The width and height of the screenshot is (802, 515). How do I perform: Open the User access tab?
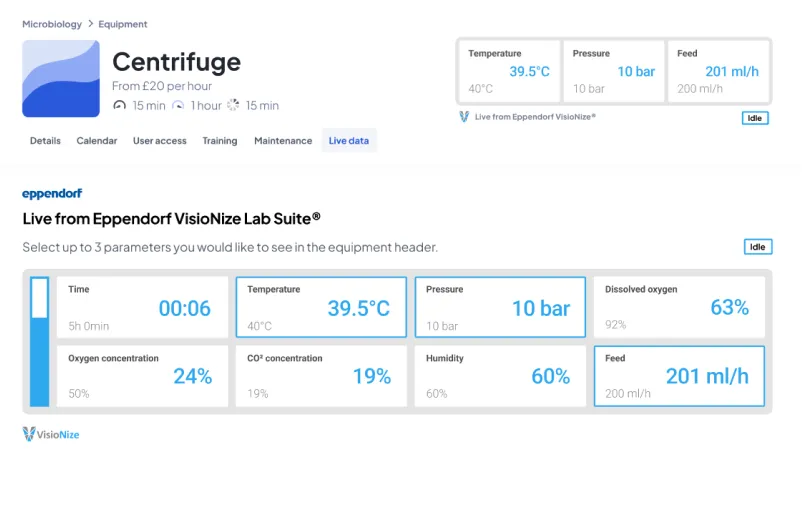[160, 141]
